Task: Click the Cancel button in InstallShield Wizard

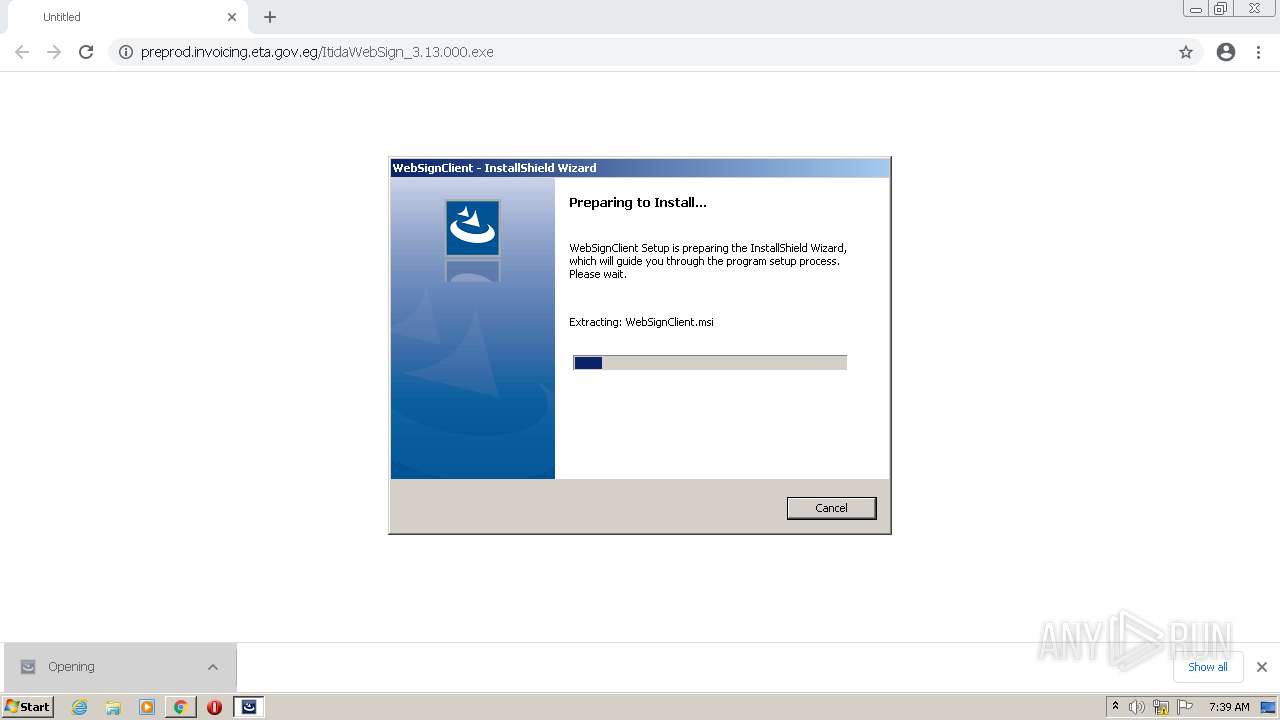Action: (831, 508)
